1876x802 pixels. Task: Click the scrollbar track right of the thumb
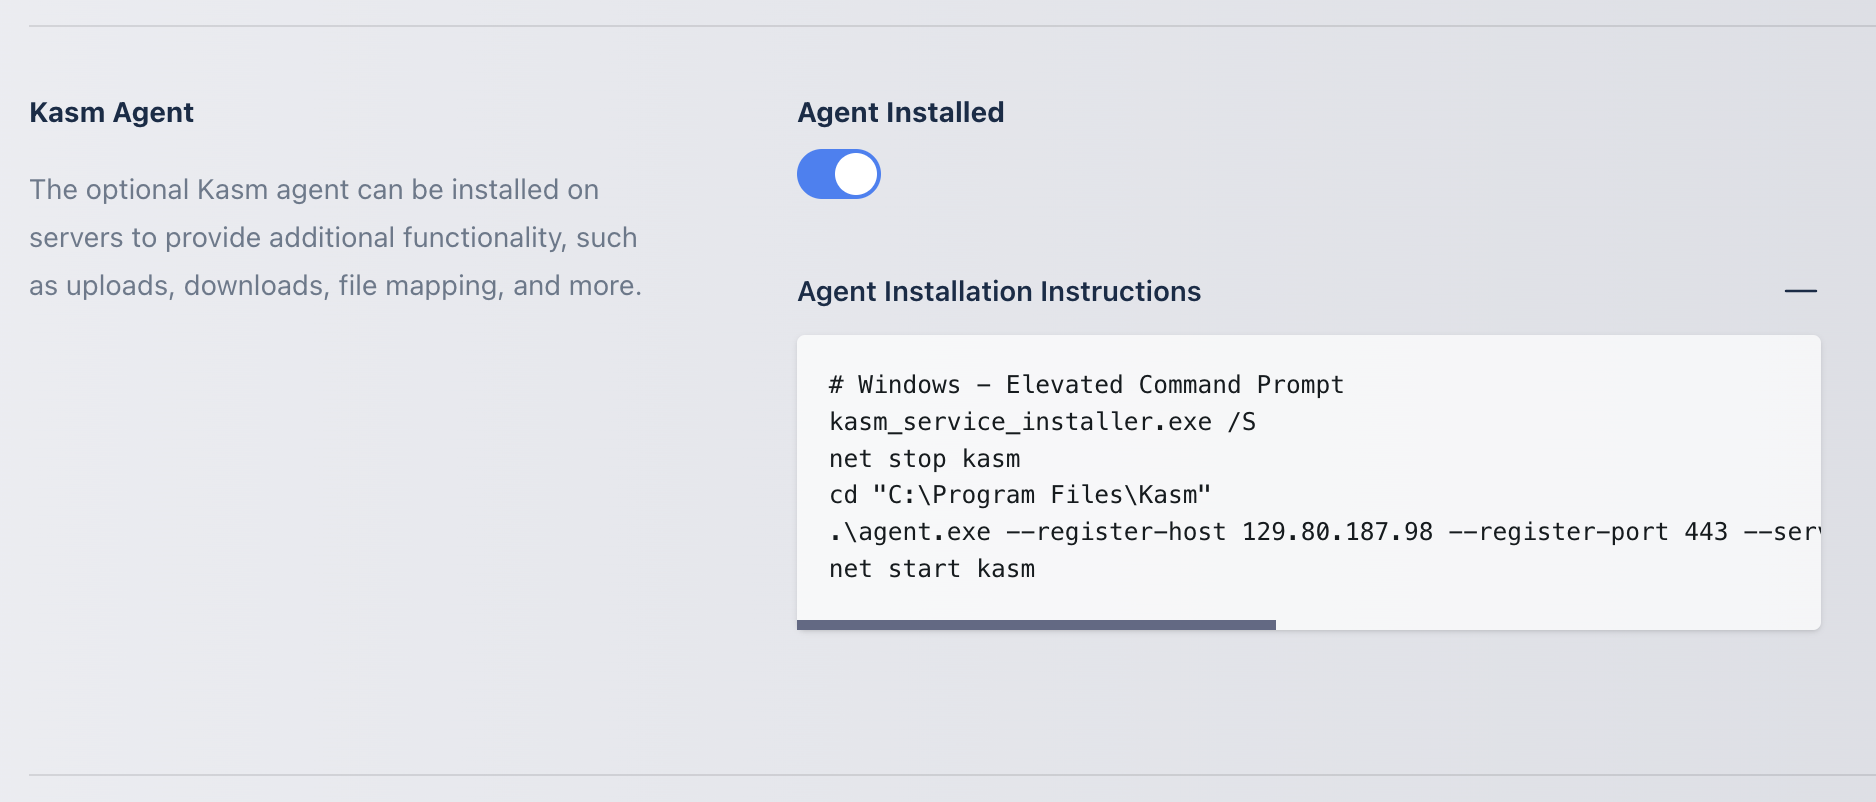pyautogui.click(x=1546, y=625)
